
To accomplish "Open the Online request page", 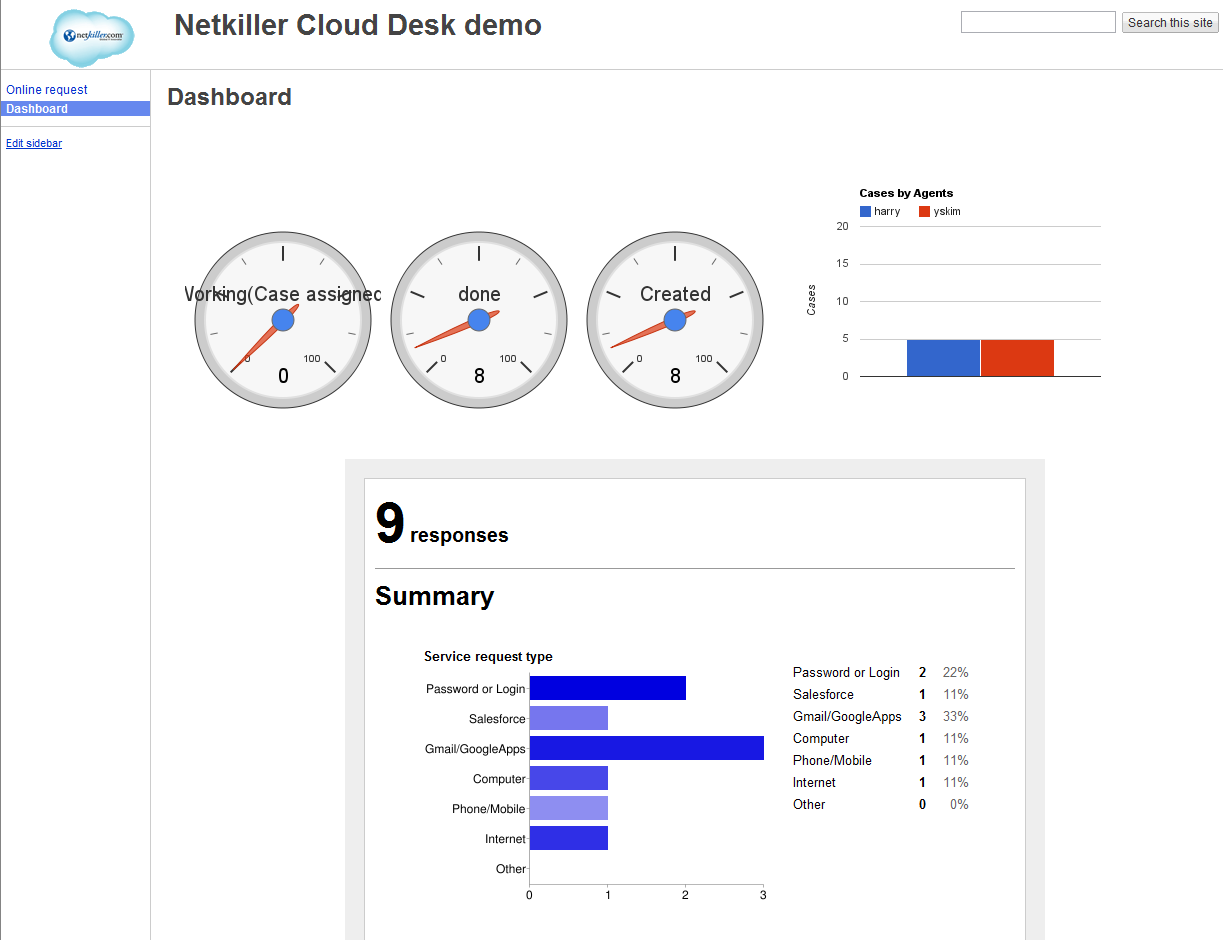I will point(47,90).
